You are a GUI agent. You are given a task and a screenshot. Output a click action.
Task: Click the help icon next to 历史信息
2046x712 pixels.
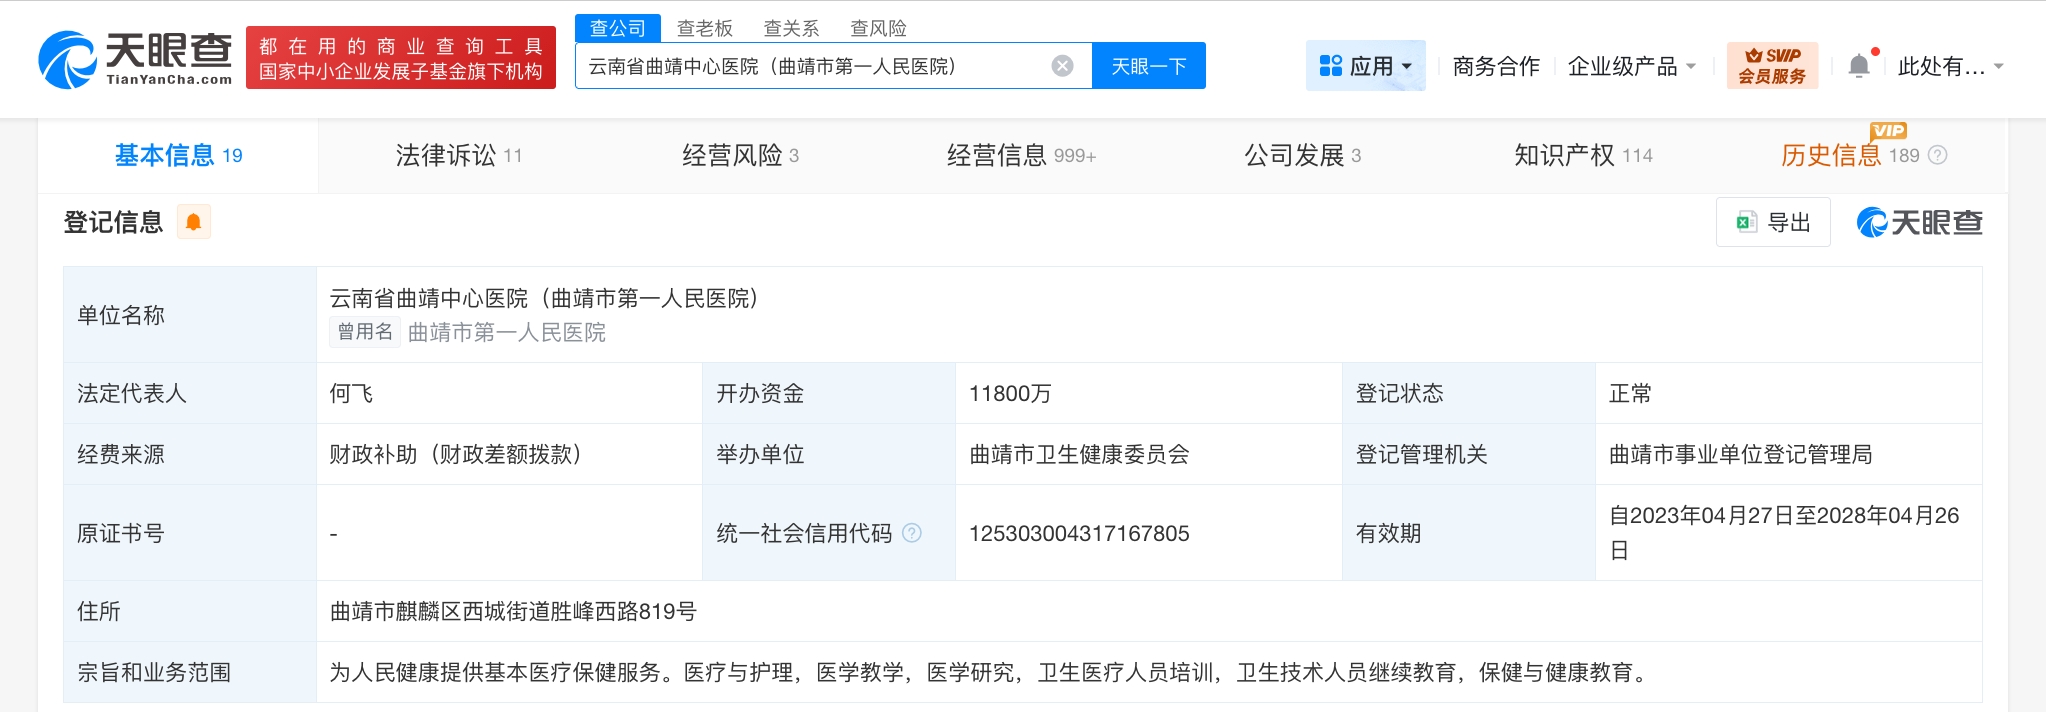(1937, 155)
